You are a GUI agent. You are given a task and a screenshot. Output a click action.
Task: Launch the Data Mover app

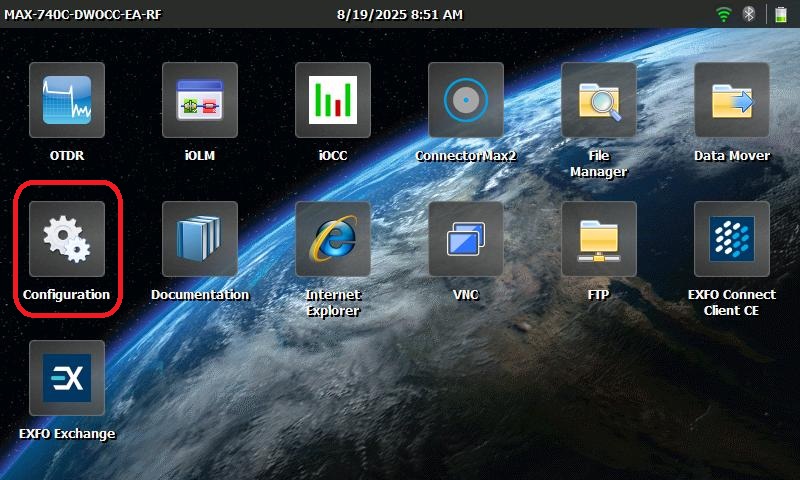(732, 100)
